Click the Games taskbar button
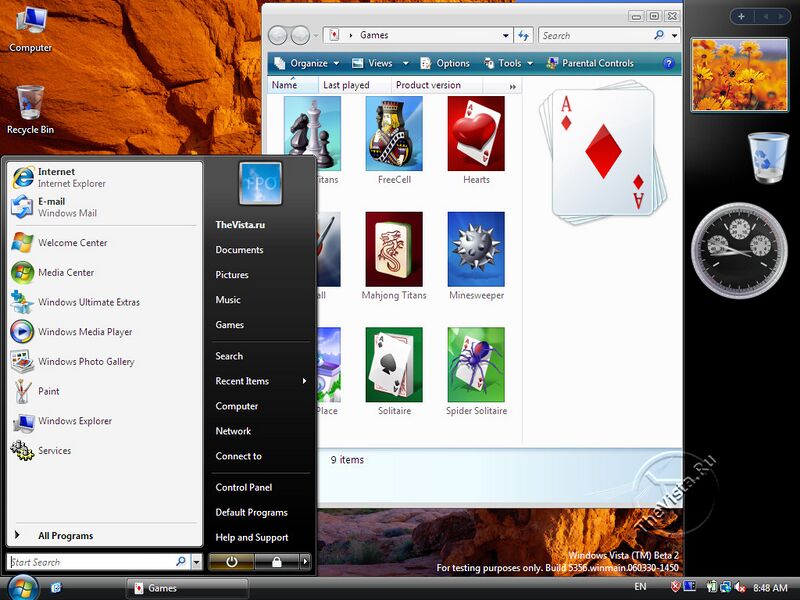This screenshot has width=800, height=600. tap(187, 588)
